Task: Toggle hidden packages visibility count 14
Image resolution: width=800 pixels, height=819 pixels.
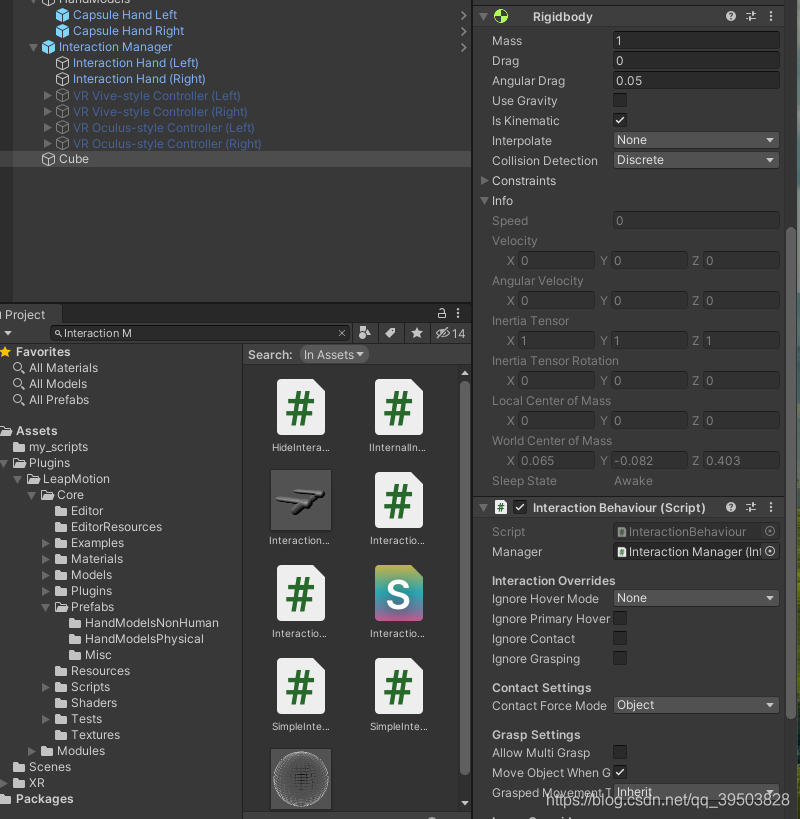Action: (x=451, y=333)
